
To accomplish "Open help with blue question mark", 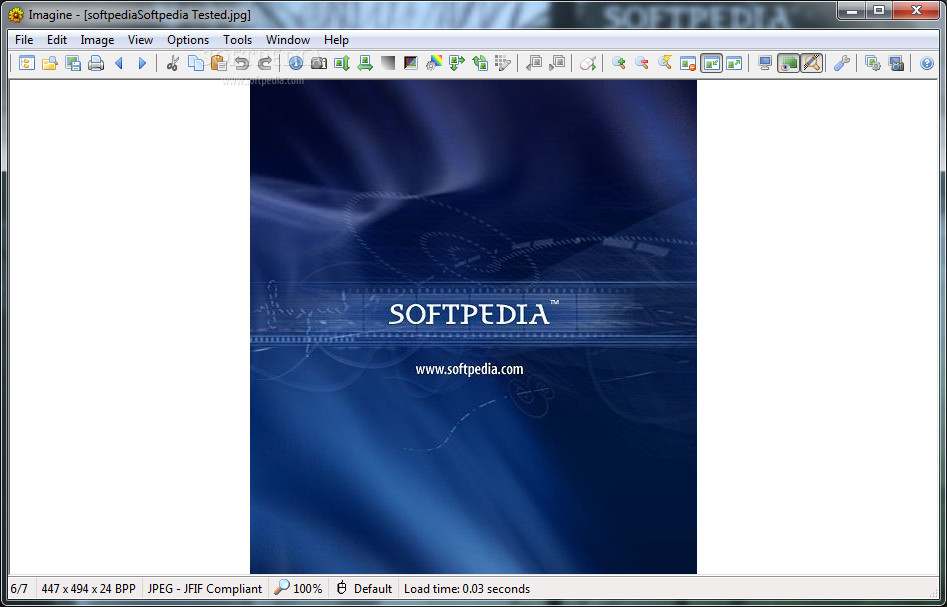I will coord(926,63).
